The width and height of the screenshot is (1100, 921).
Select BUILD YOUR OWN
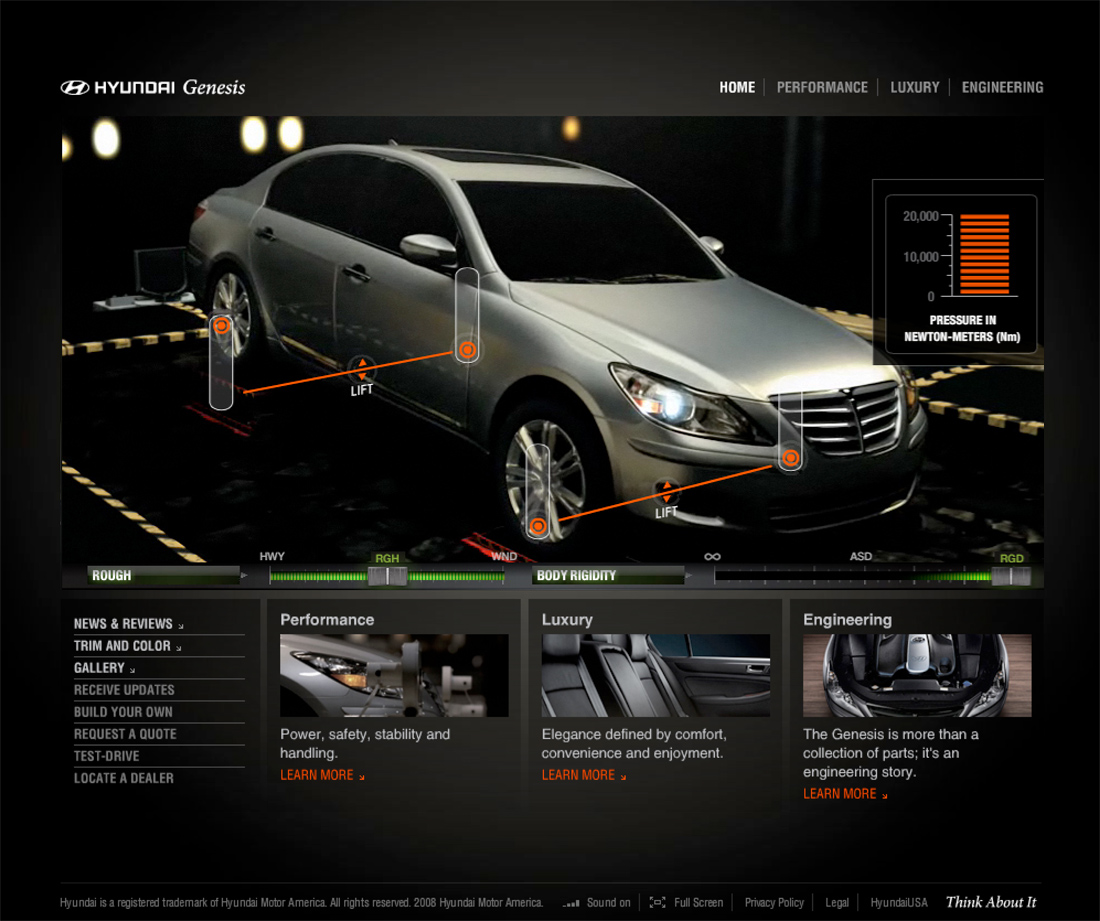(x=123, y=712)
